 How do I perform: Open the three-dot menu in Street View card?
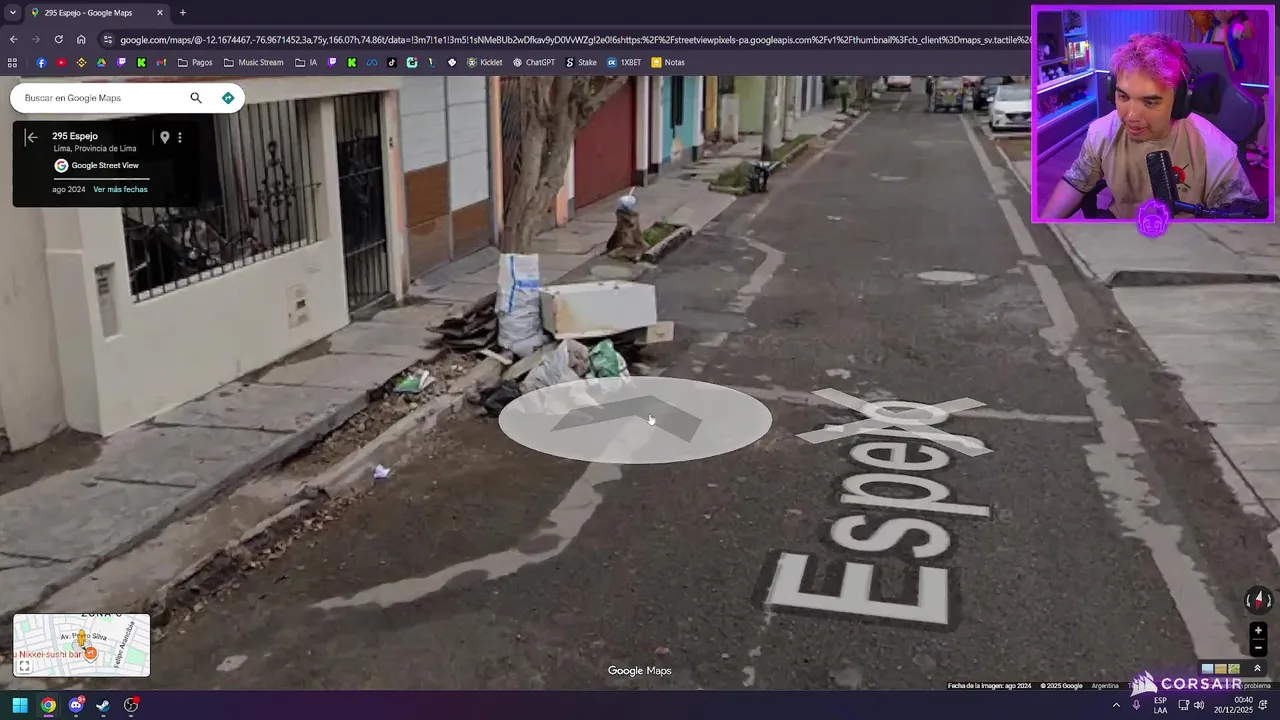(180, 137)
